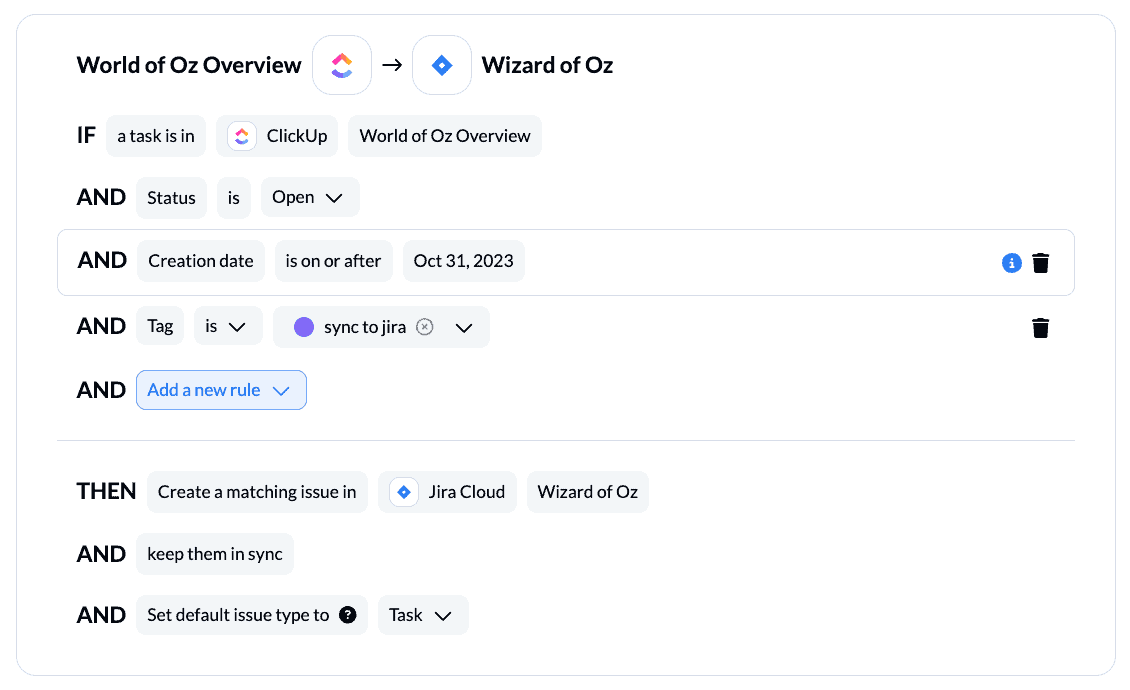Click the Status field chip
The image size is (1130, 690).
[x=172, y=198]
